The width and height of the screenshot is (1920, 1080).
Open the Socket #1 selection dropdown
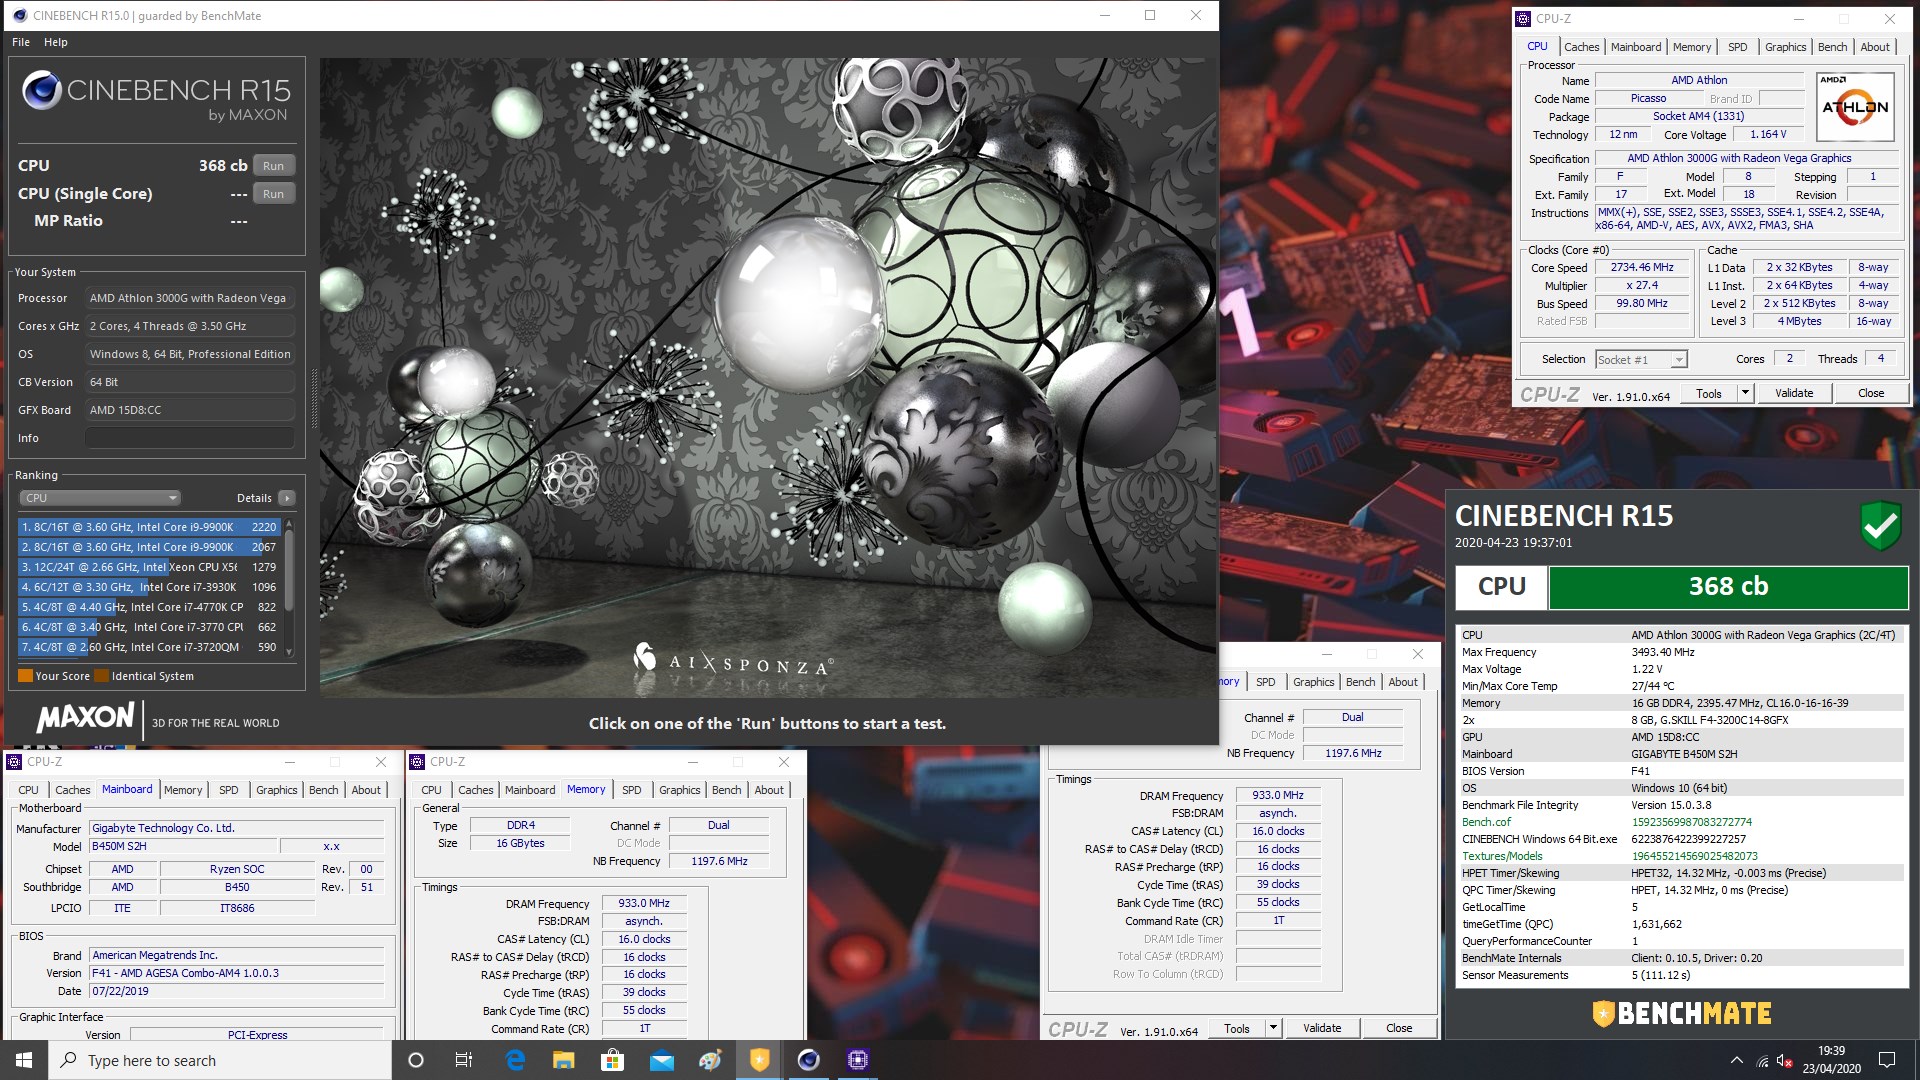[x=1641, y=360]
